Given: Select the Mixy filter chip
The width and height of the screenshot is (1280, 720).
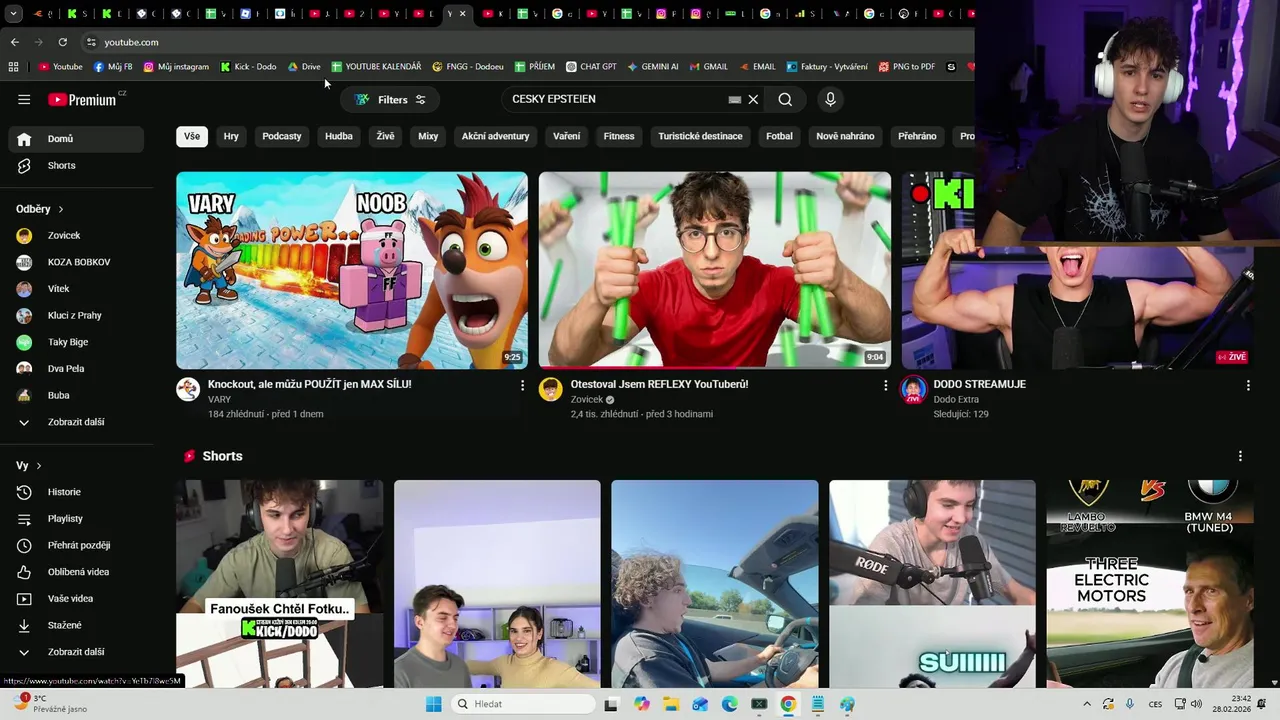Looking at the screenshot, I should pos(428,136).
